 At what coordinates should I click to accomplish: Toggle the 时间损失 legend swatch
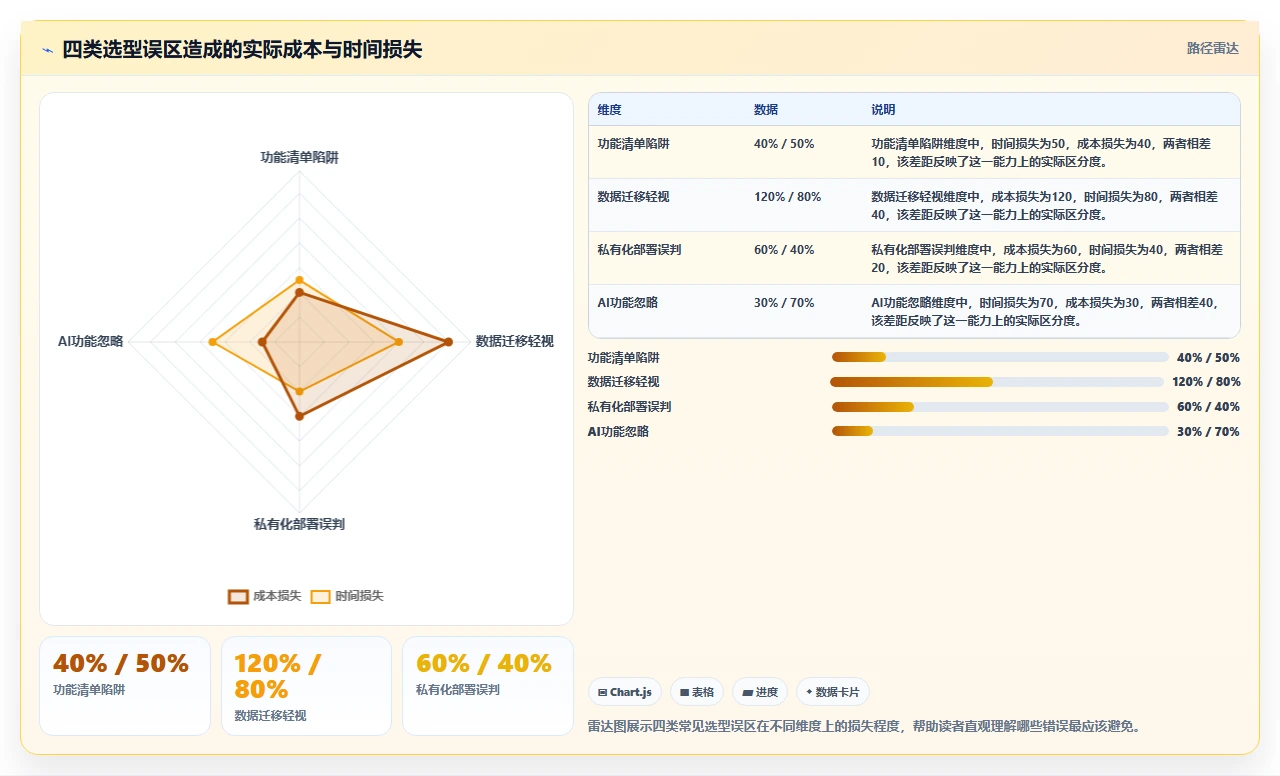(320, 596)
